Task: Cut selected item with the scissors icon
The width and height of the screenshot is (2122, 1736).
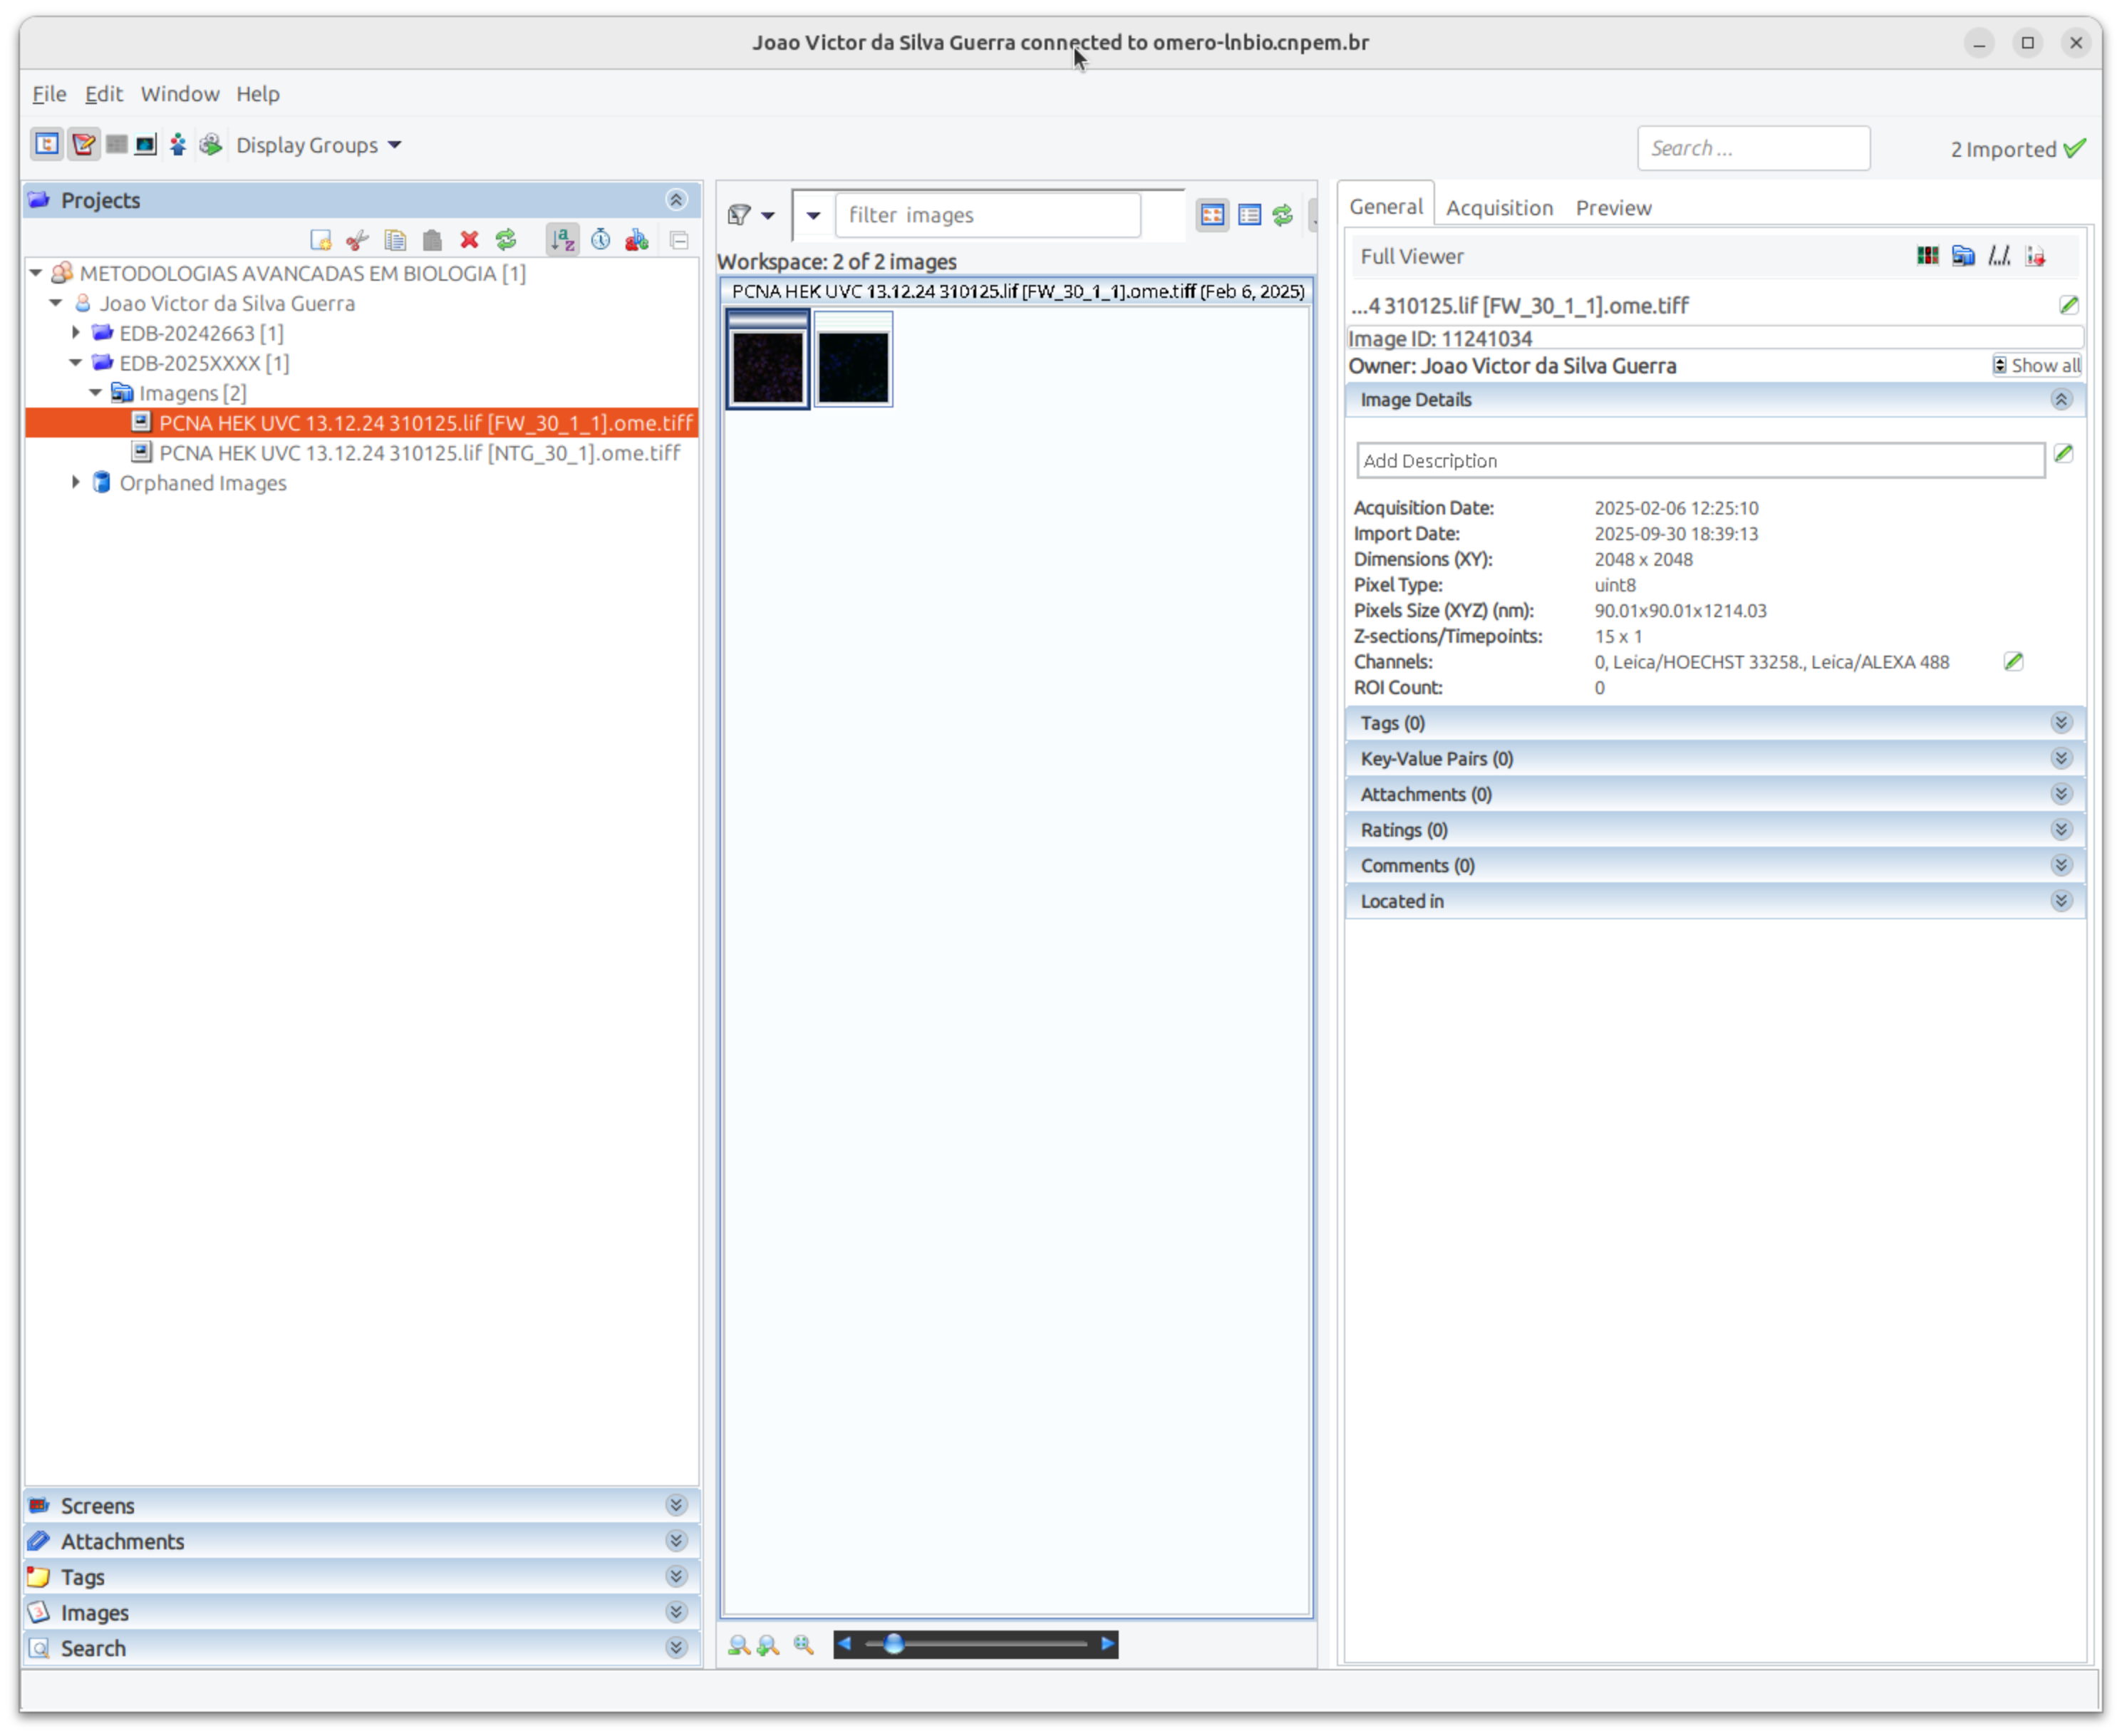Action: coord(357,240)
